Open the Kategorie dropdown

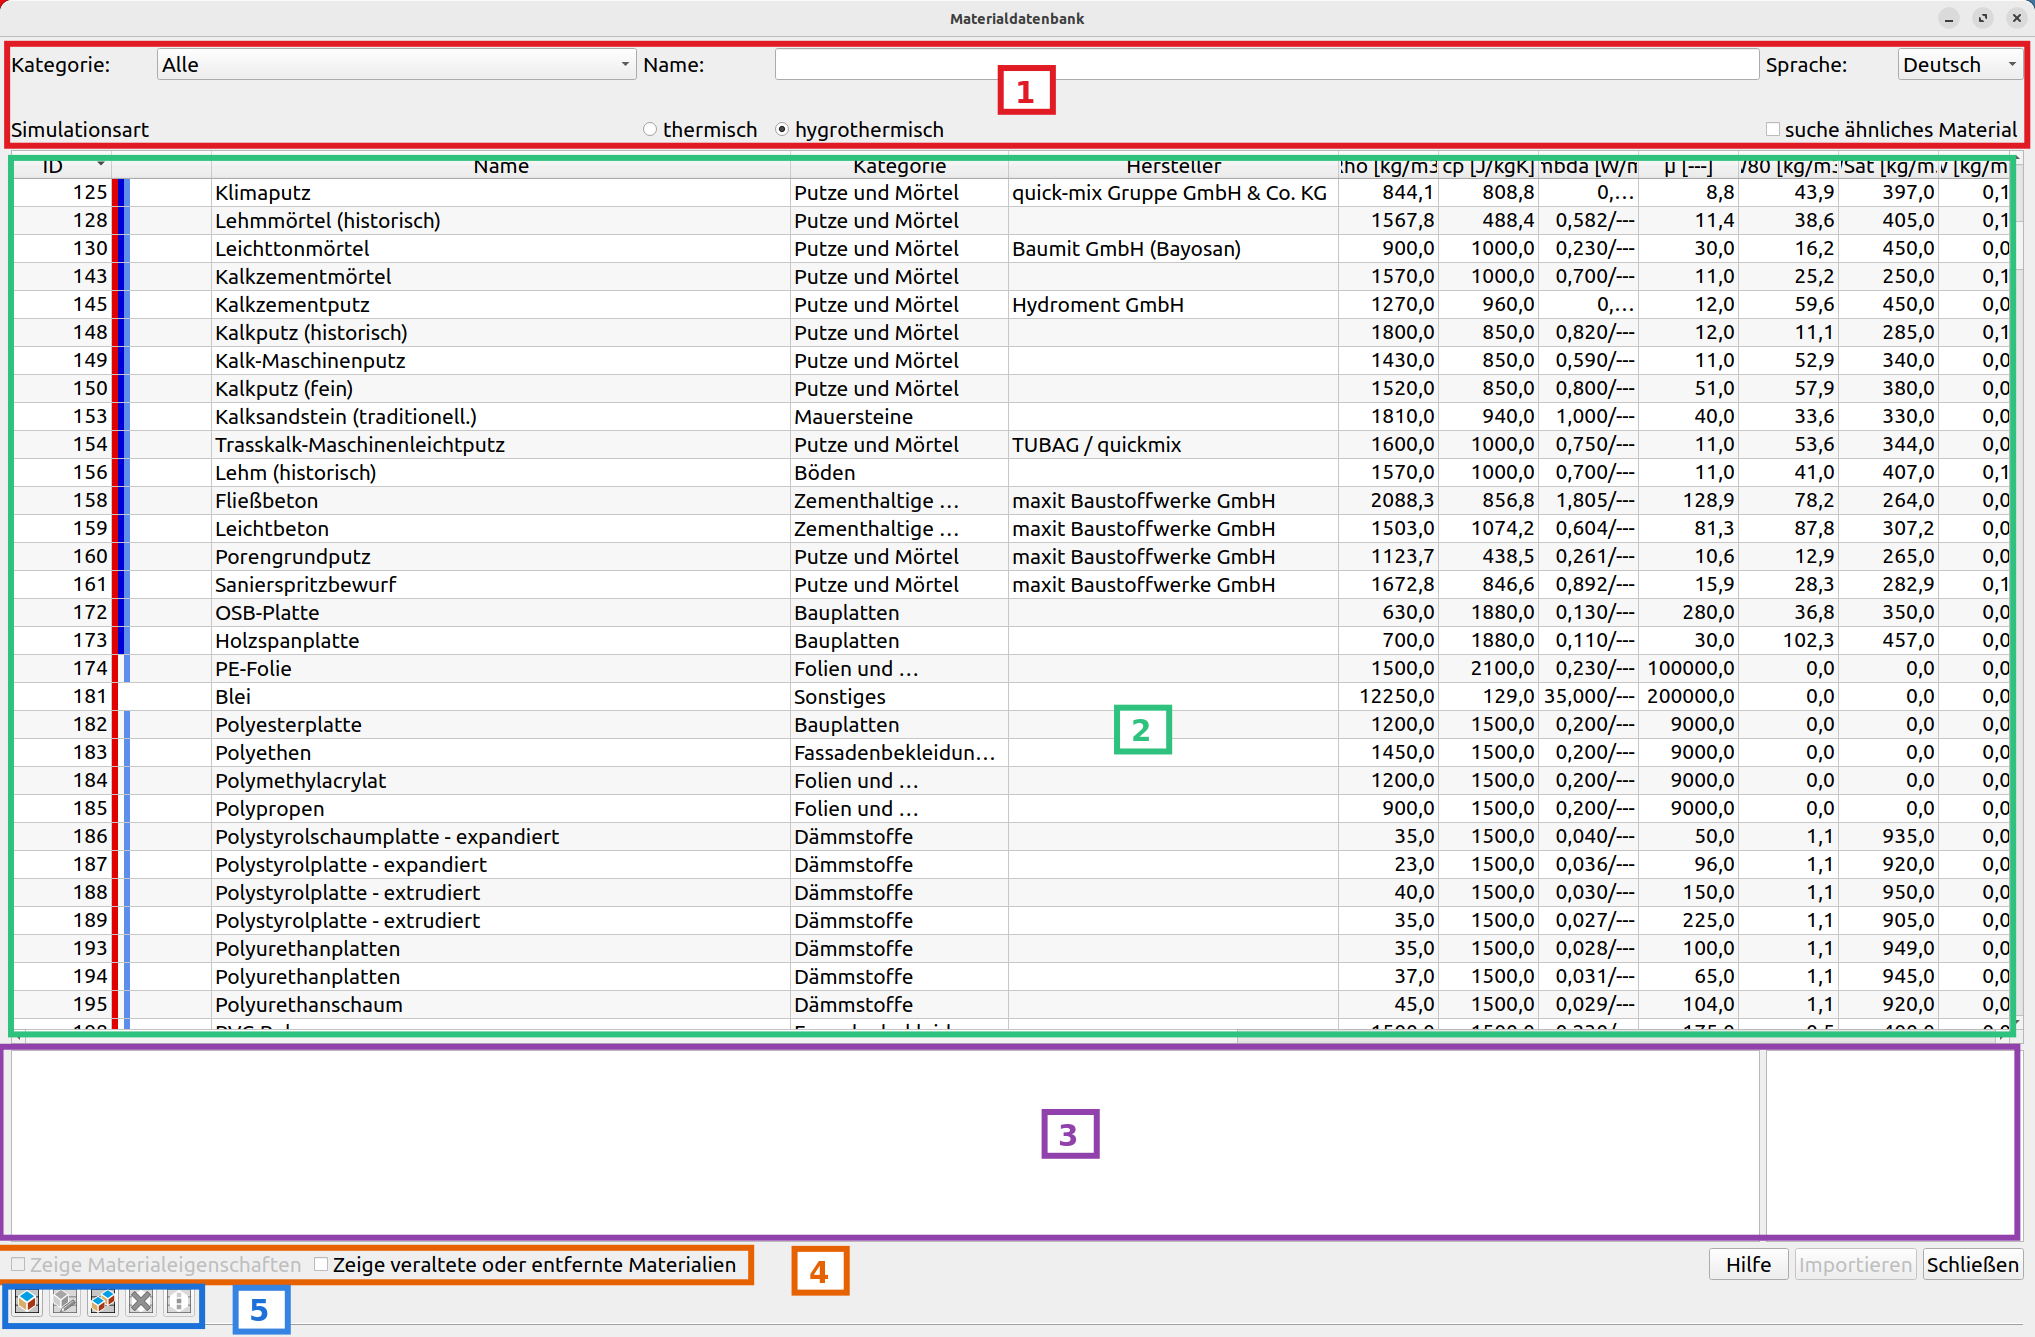(396, 65)
